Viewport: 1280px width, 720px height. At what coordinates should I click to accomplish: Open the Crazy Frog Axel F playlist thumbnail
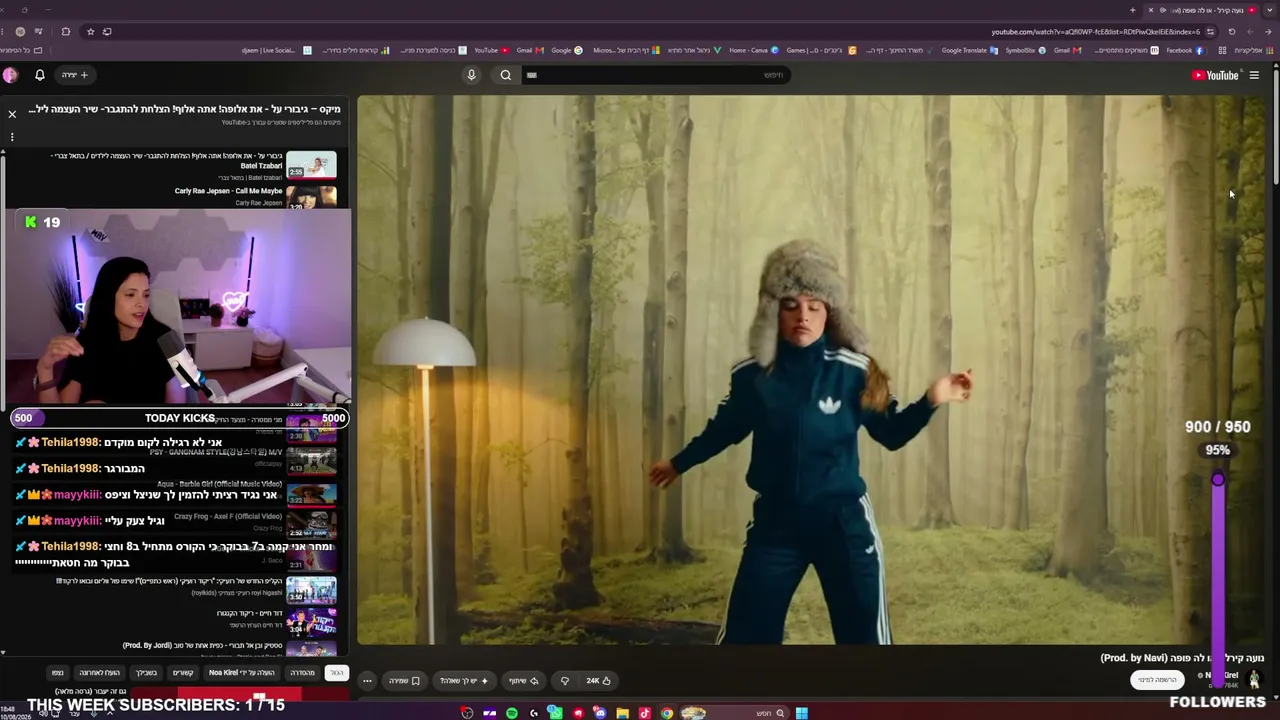tap(311, 526)
